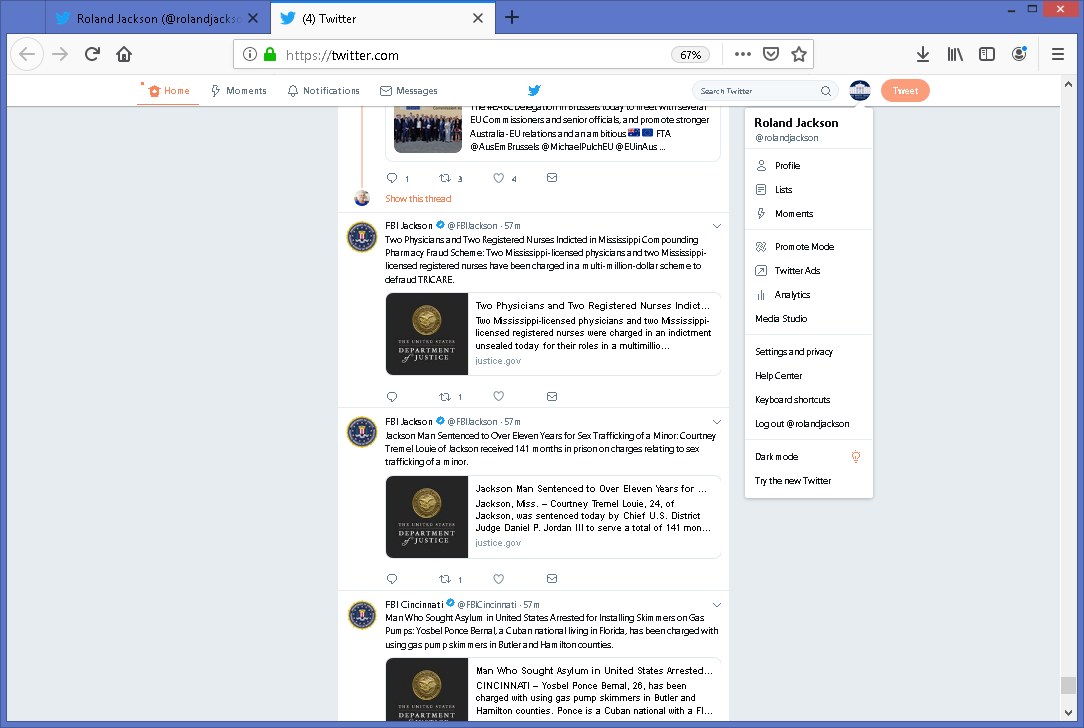
Task: Click page scrollbar down arrow
Action: [1069, 712]
